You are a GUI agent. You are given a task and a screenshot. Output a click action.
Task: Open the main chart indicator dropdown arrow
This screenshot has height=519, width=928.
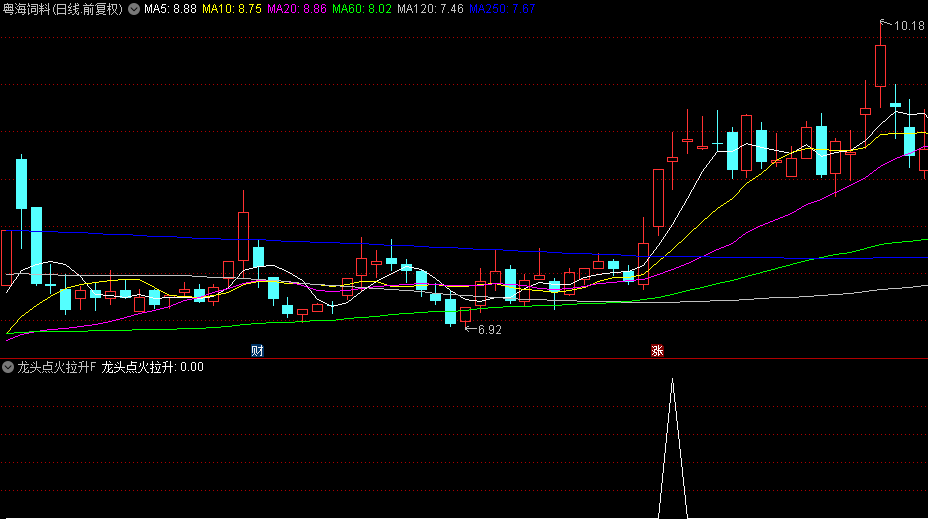pyautogui.click(x=134, y=9)
